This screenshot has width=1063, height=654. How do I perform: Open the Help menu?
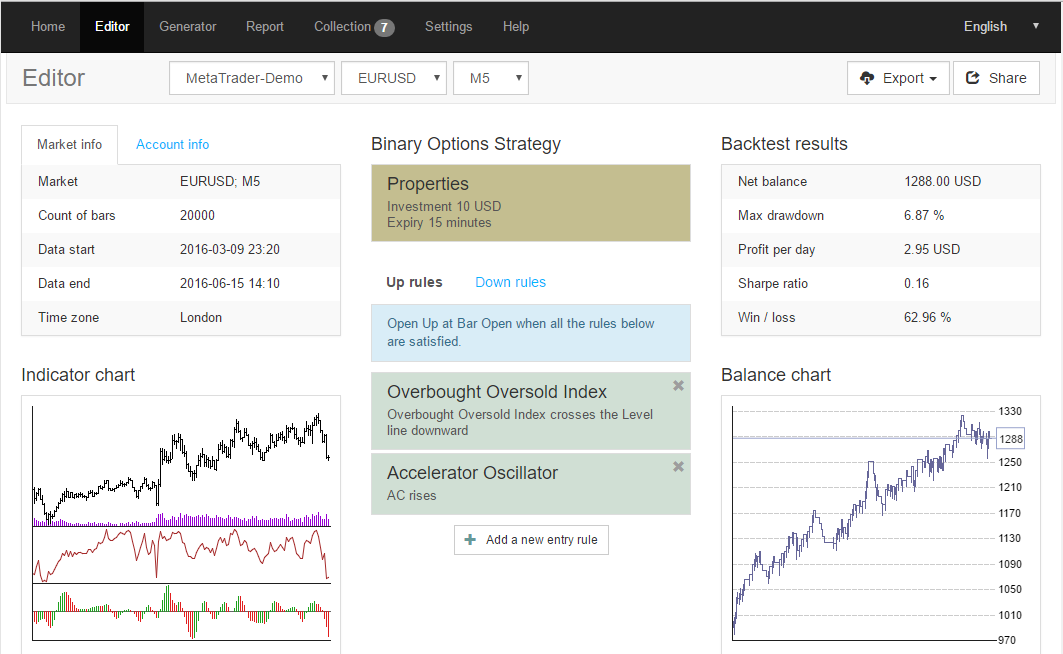(x=516, y=27)
